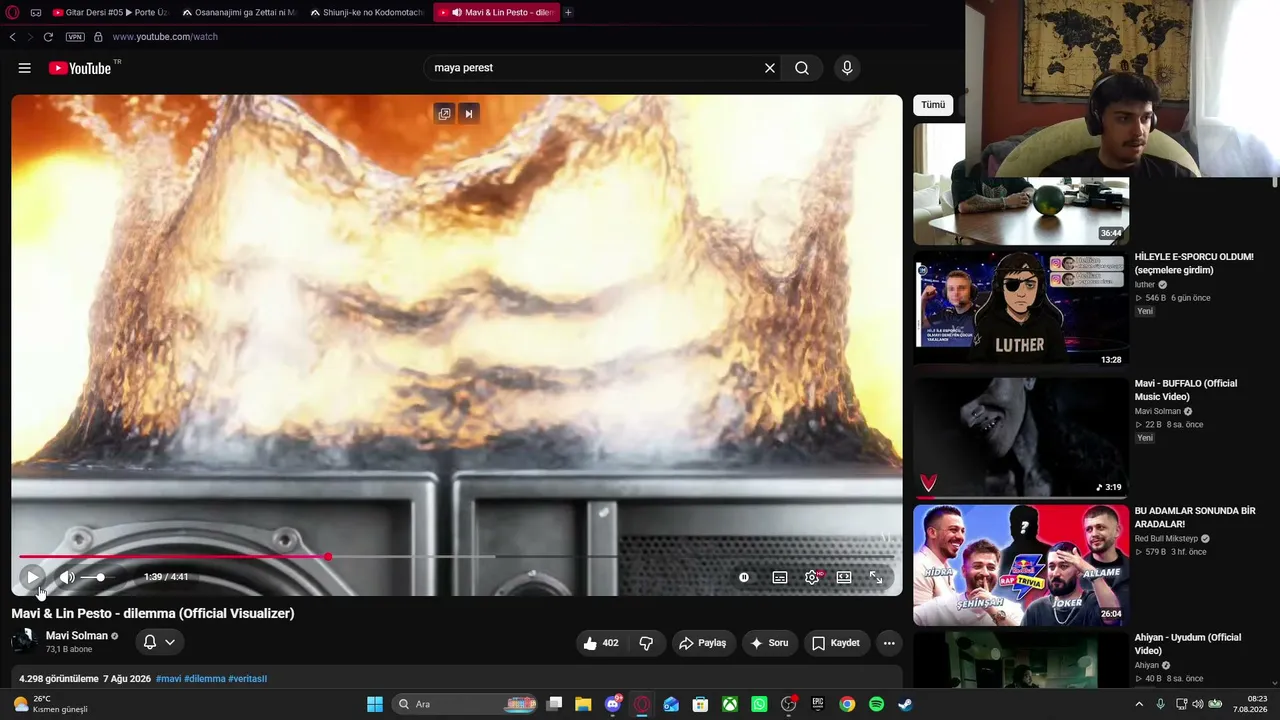
Task: Open the taskbar clock showing 08:23
Action: (1250, 704)
